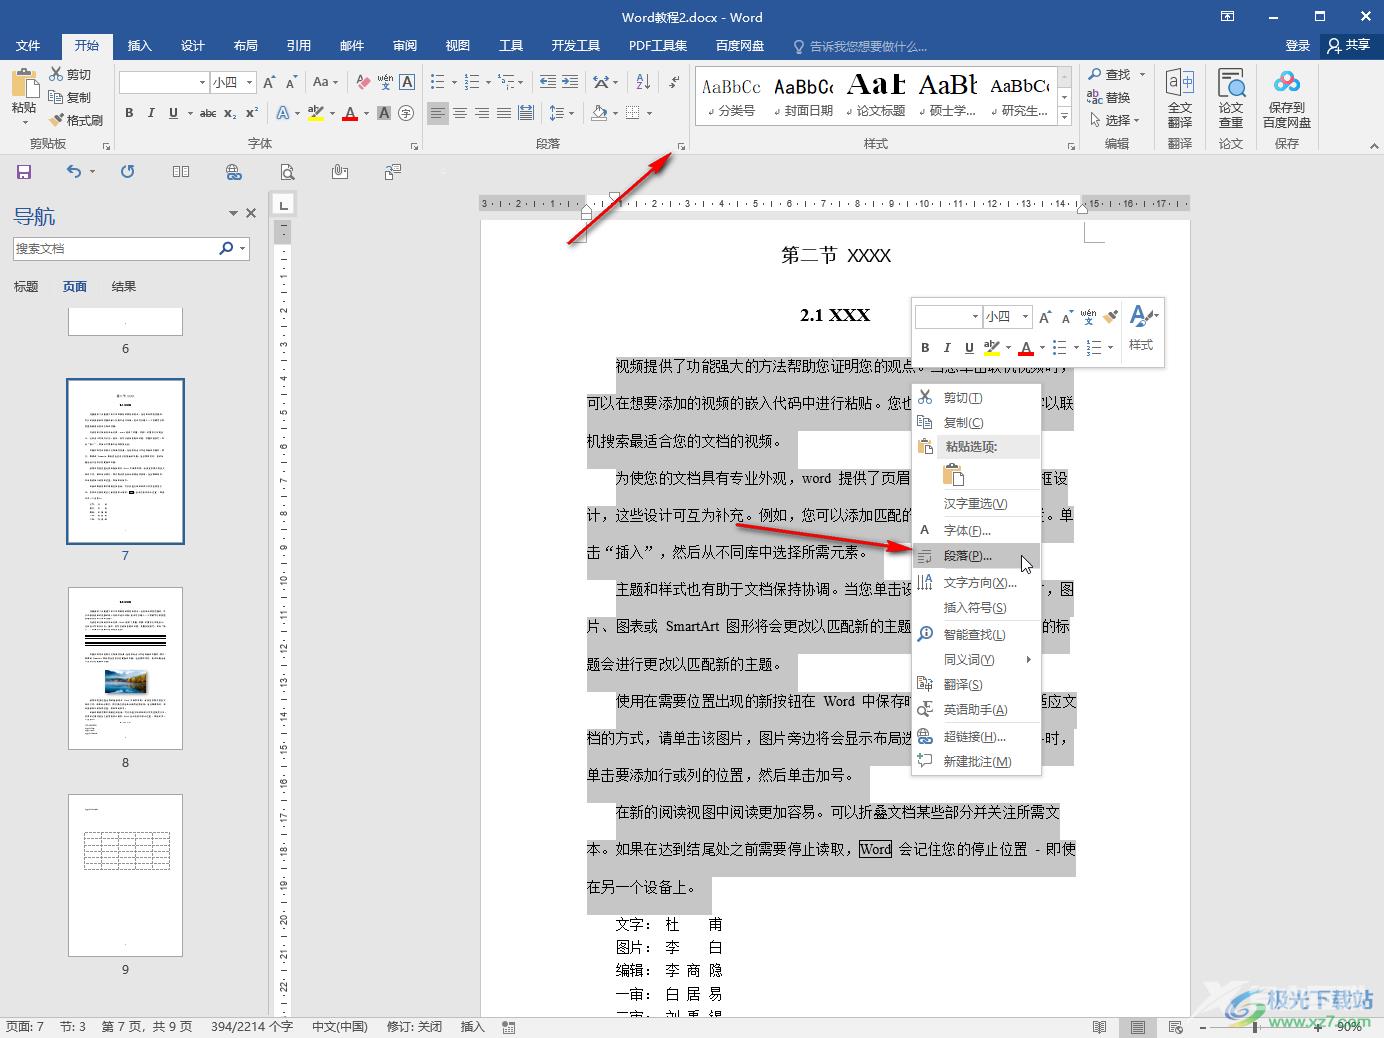Switch to 标题 tab in navigation pane
The height and width of the screenshot is (1038, 1384).
[x=26, y=287]
